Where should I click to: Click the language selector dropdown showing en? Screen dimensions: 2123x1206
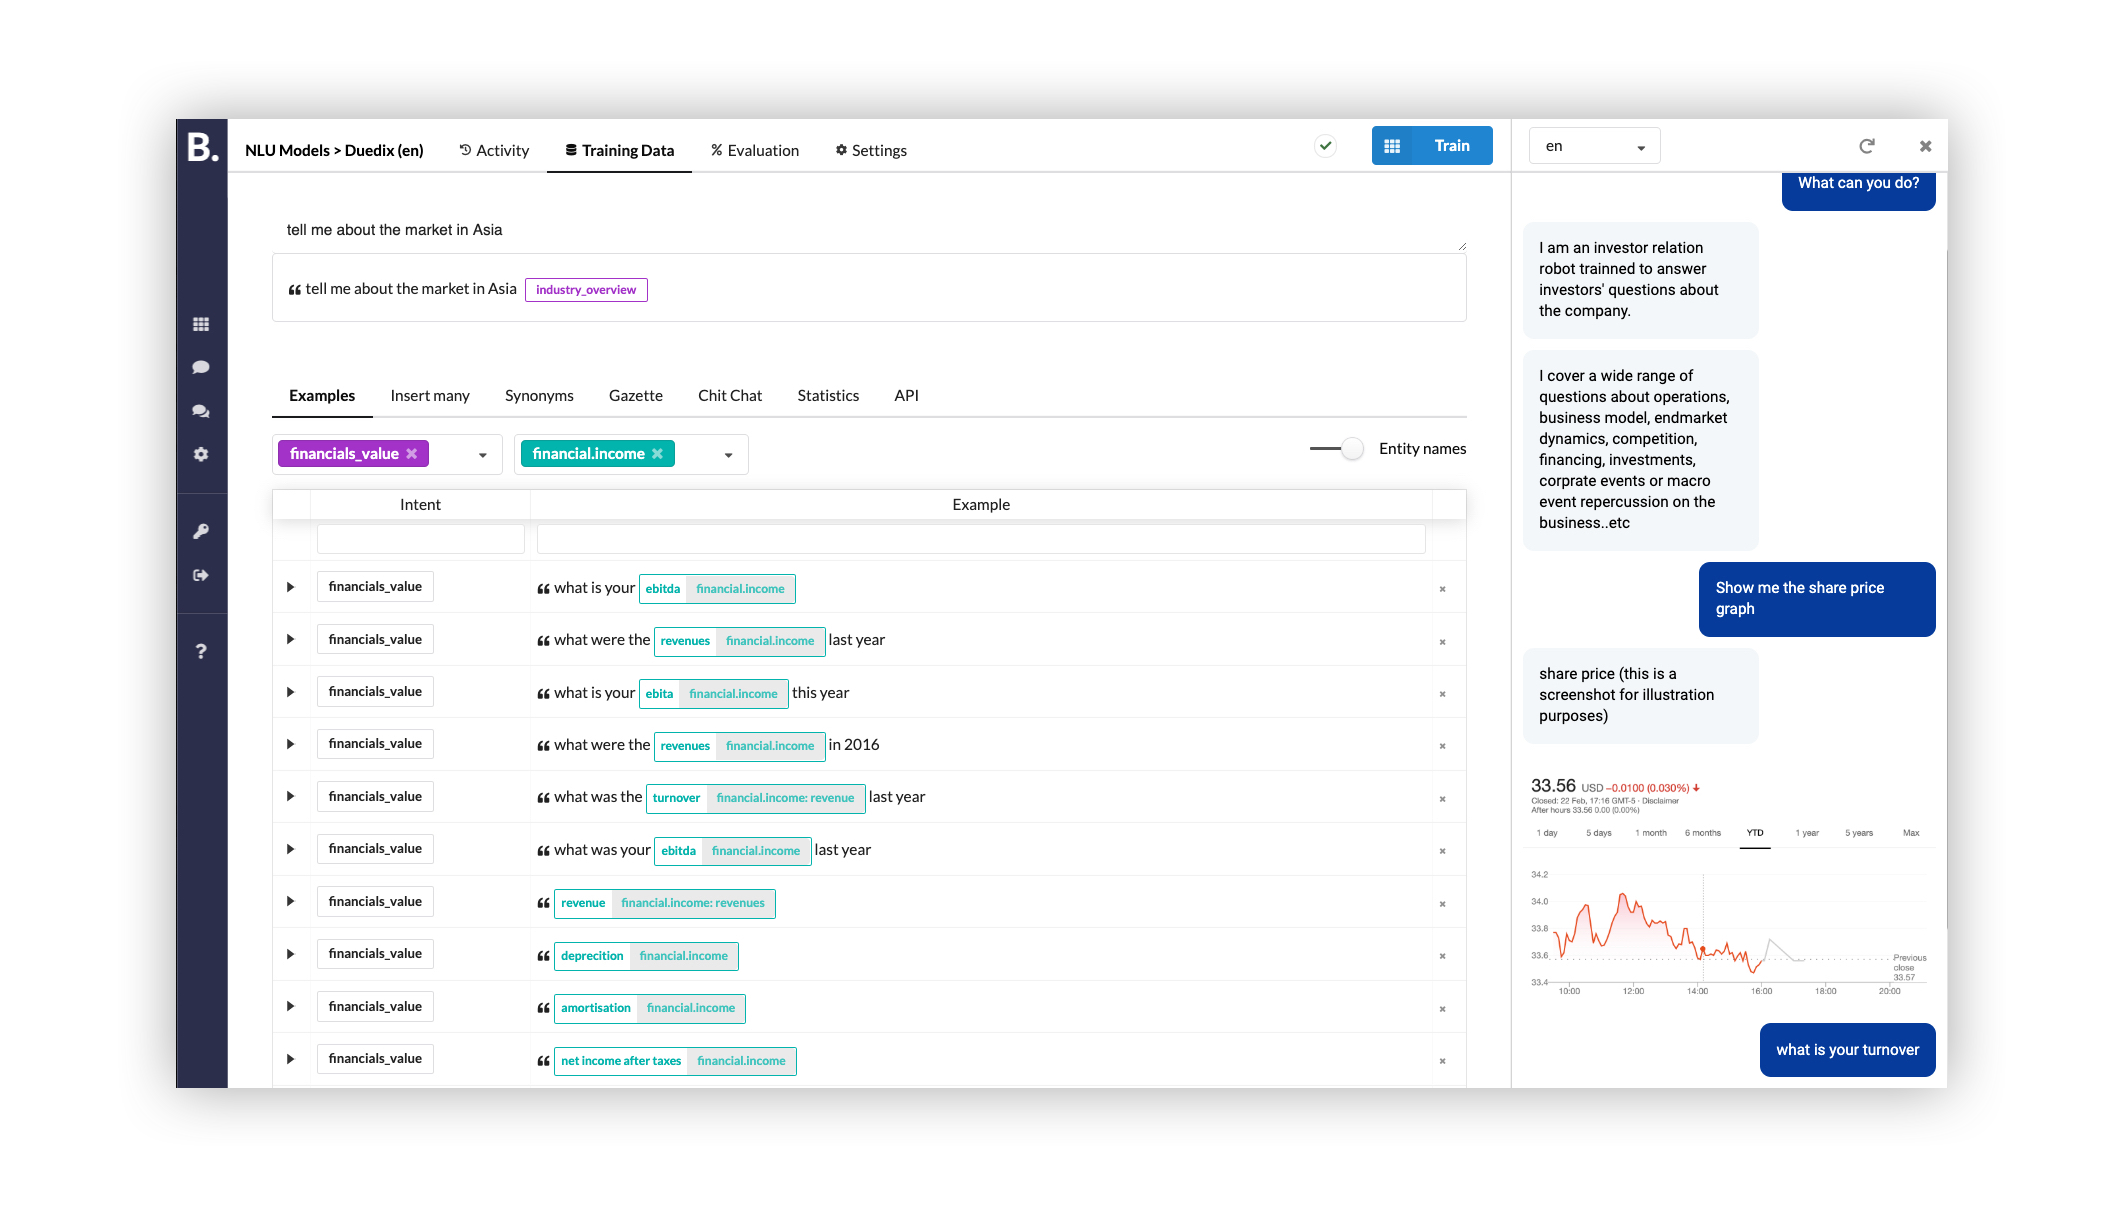pyautogui.click(x=1594, y=146)
